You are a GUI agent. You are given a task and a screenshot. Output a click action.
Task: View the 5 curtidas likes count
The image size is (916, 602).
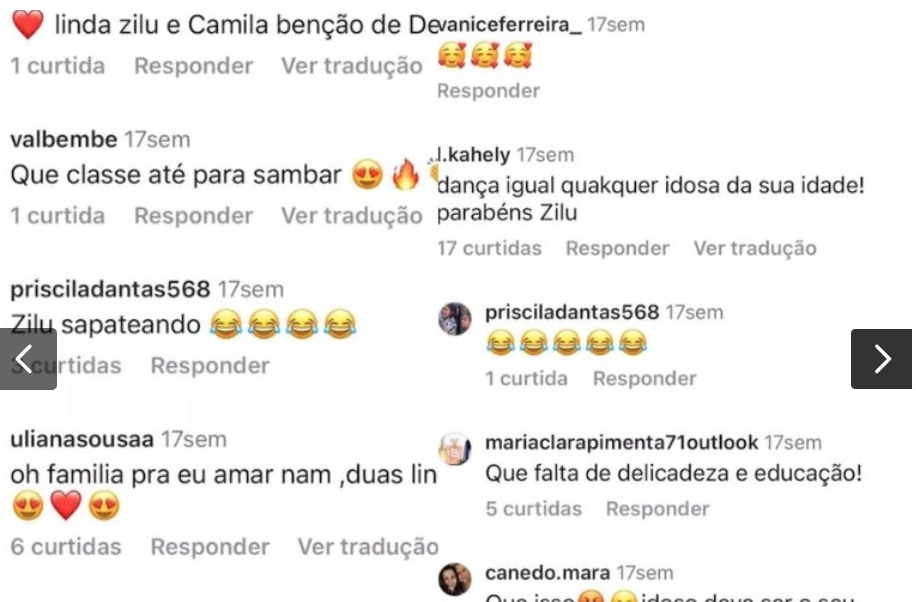pyautogui.click(x=534, y=508)
